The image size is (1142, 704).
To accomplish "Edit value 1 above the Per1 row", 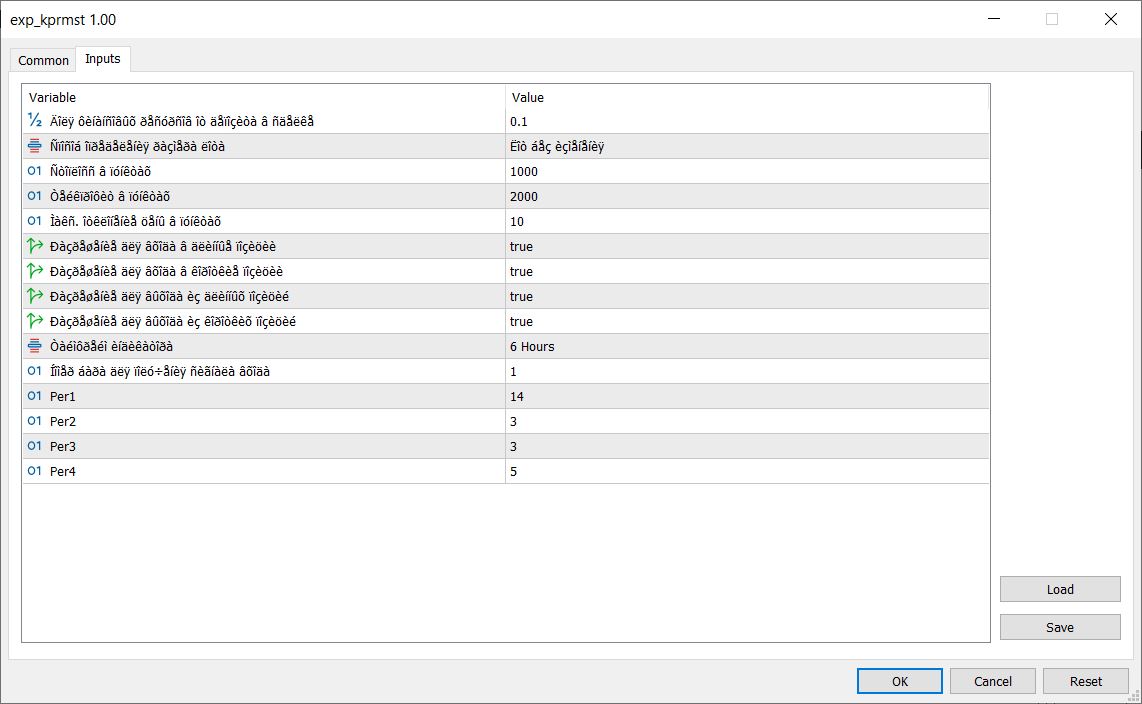I will coord(747,371).
